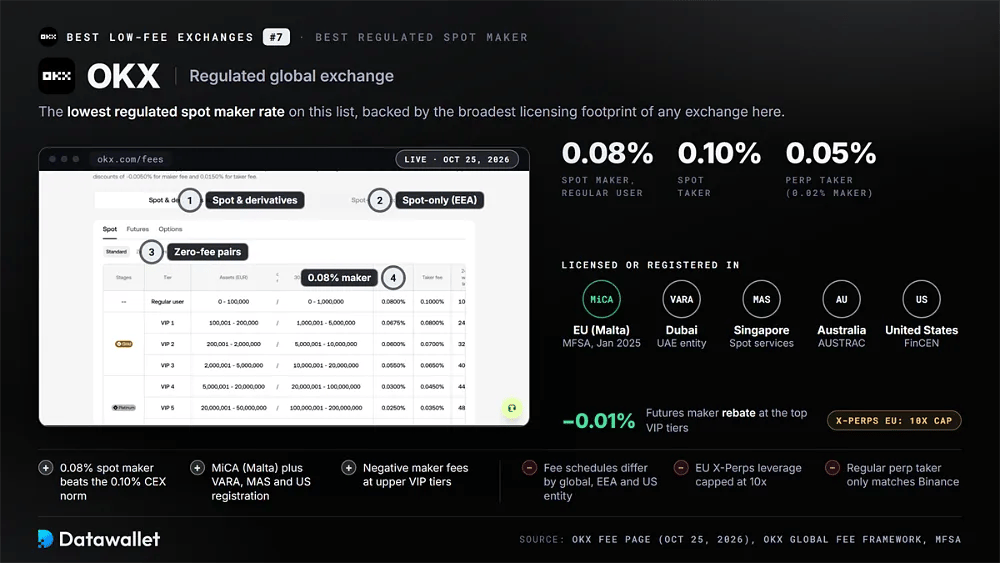1000x563 pixels.
Task: Select the Standard pairs toggle
Action: 116,252
